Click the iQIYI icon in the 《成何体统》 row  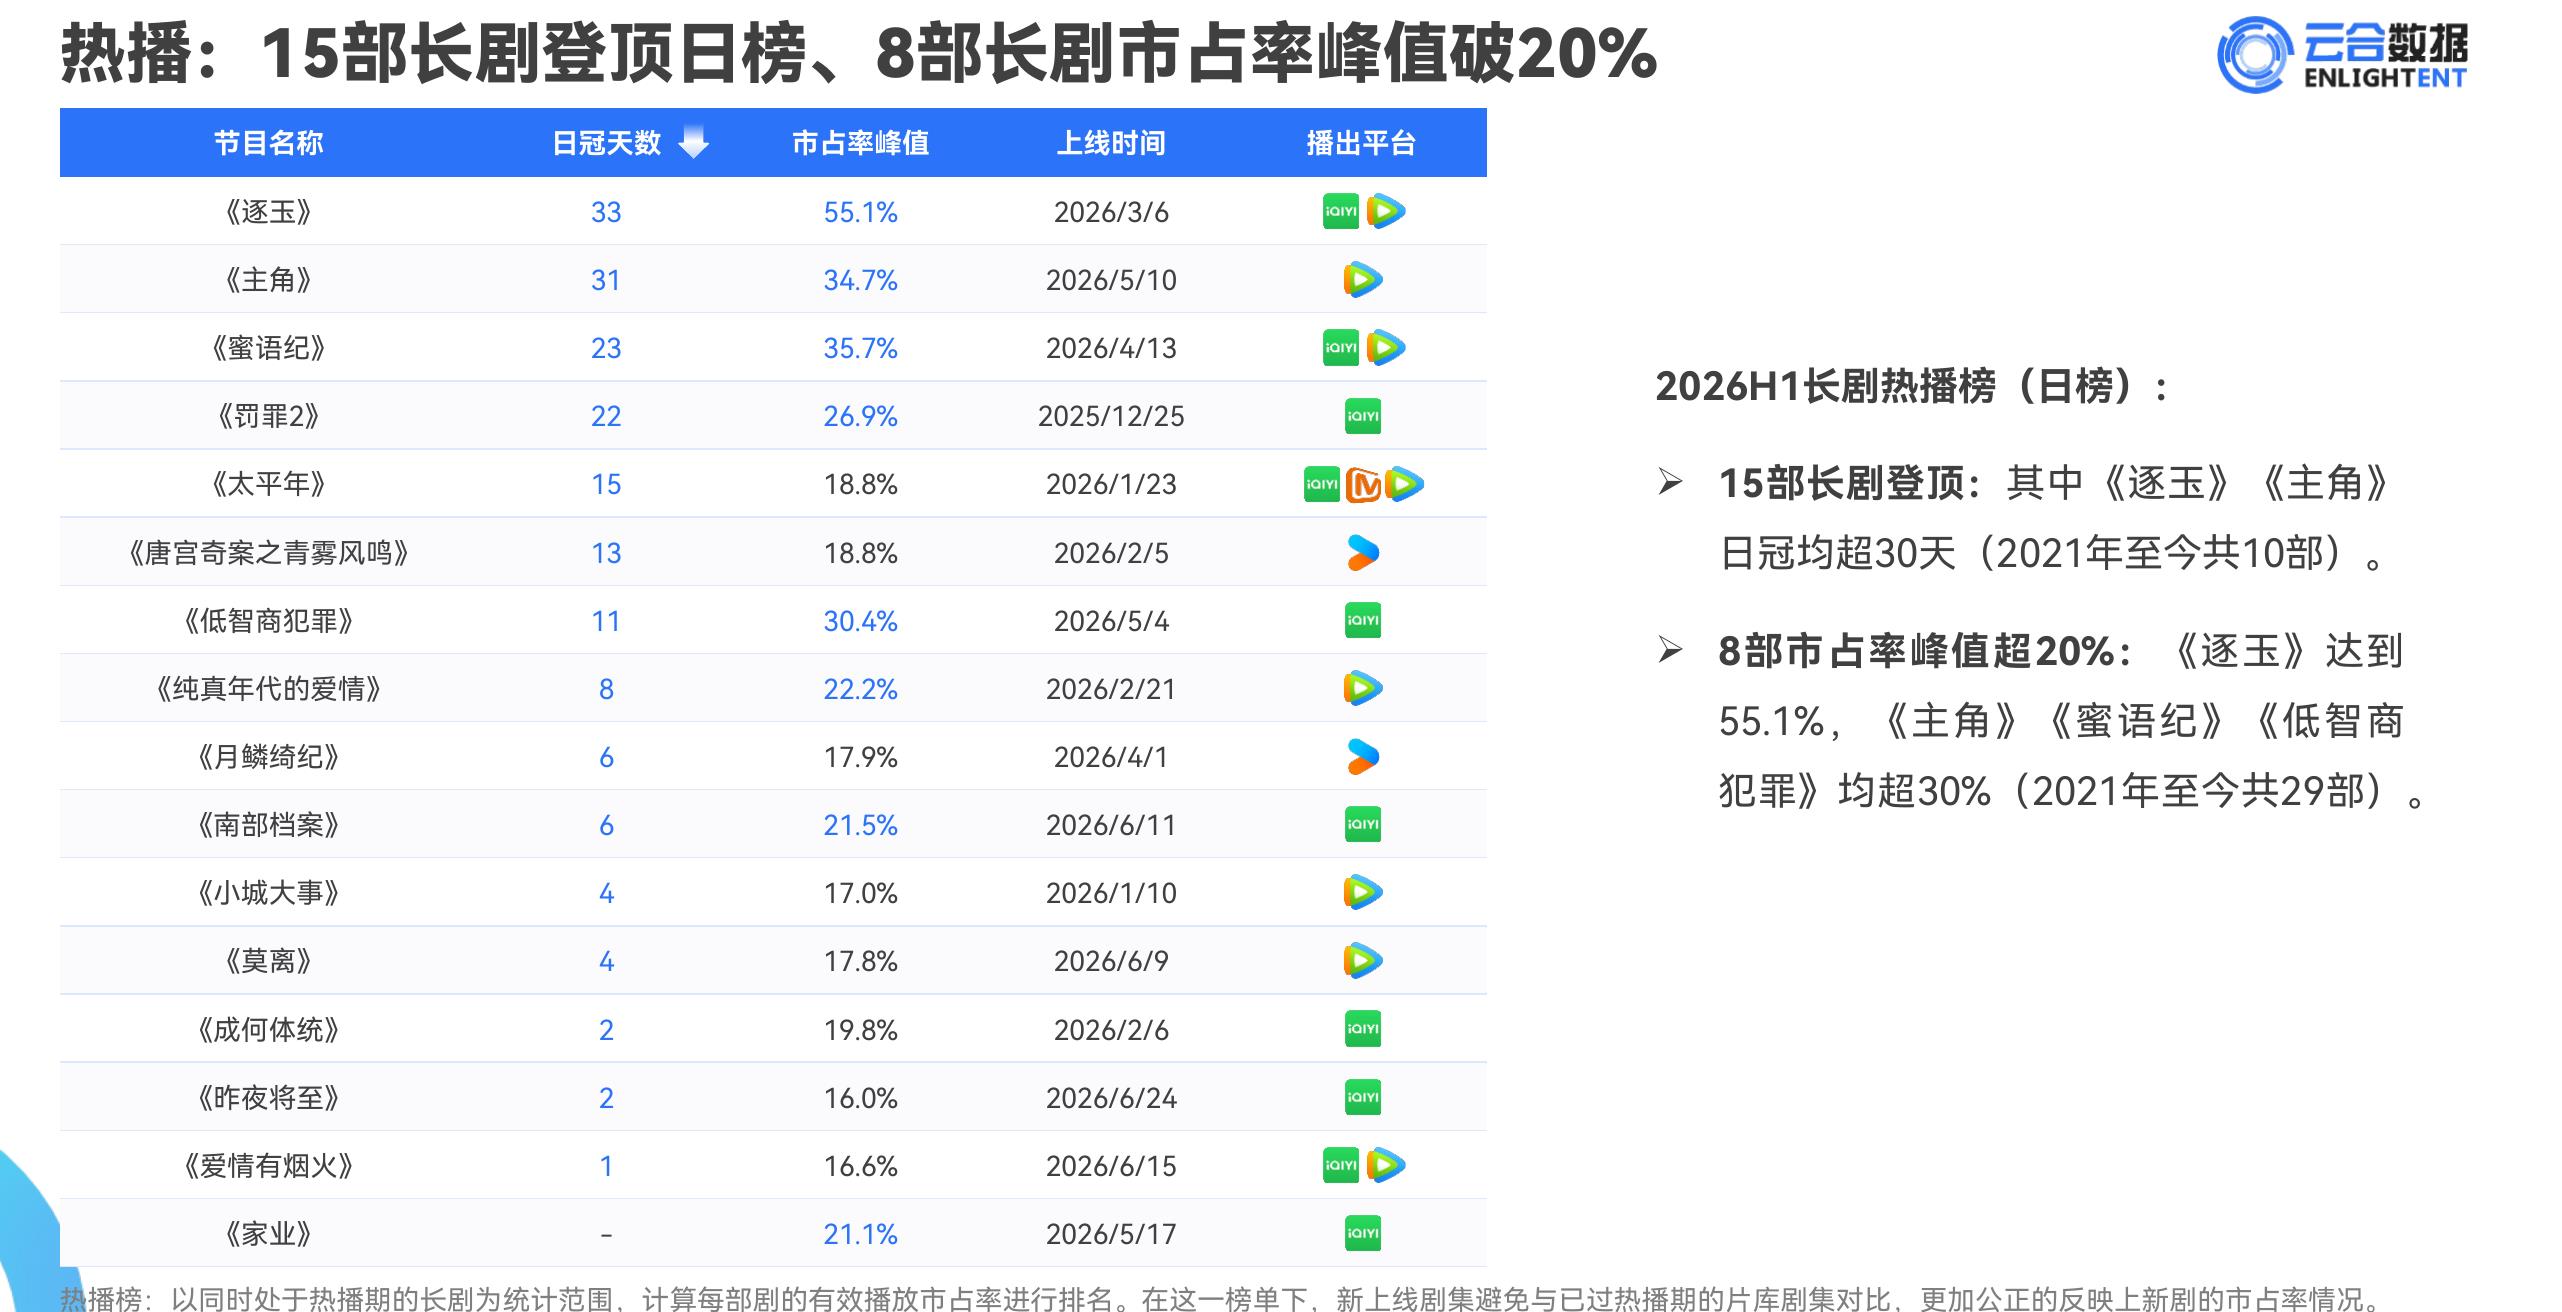(x=1362, y=1029)
